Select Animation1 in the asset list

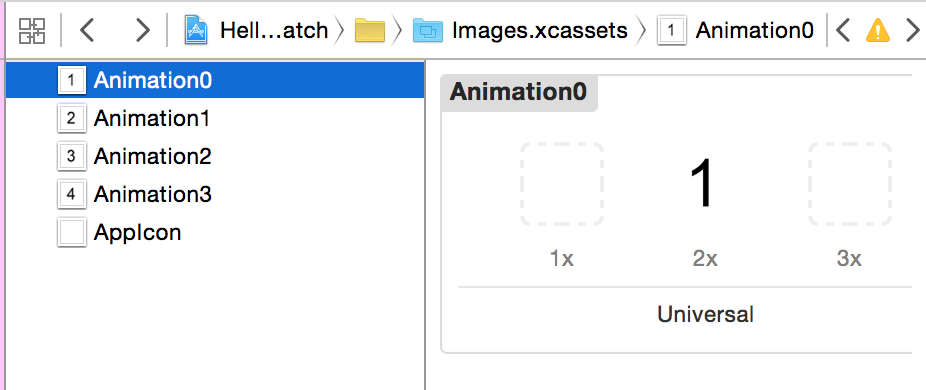215,119
